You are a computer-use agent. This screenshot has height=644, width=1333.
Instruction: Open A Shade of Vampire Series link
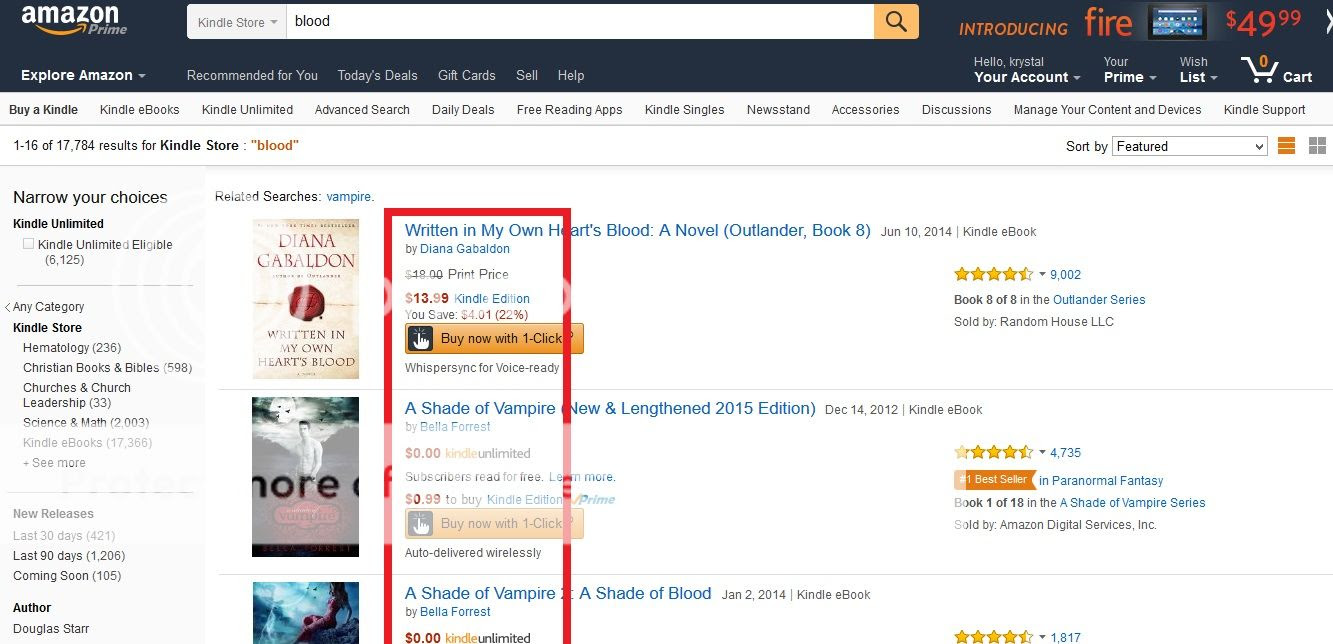[1132, 503]
